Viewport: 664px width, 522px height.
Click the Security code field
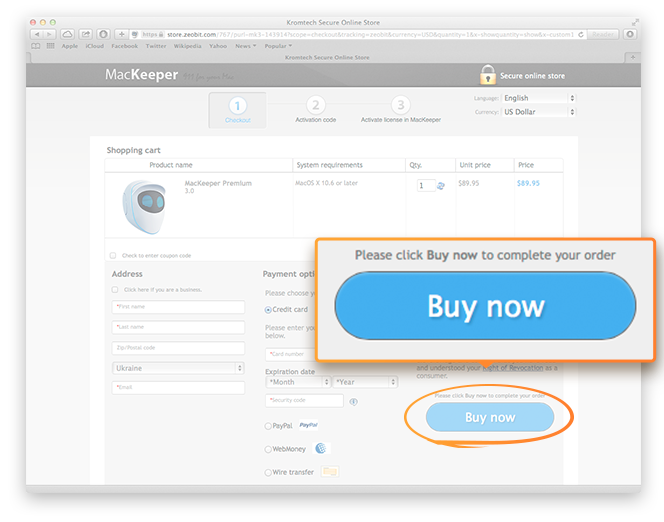click(x=304, y=400)
